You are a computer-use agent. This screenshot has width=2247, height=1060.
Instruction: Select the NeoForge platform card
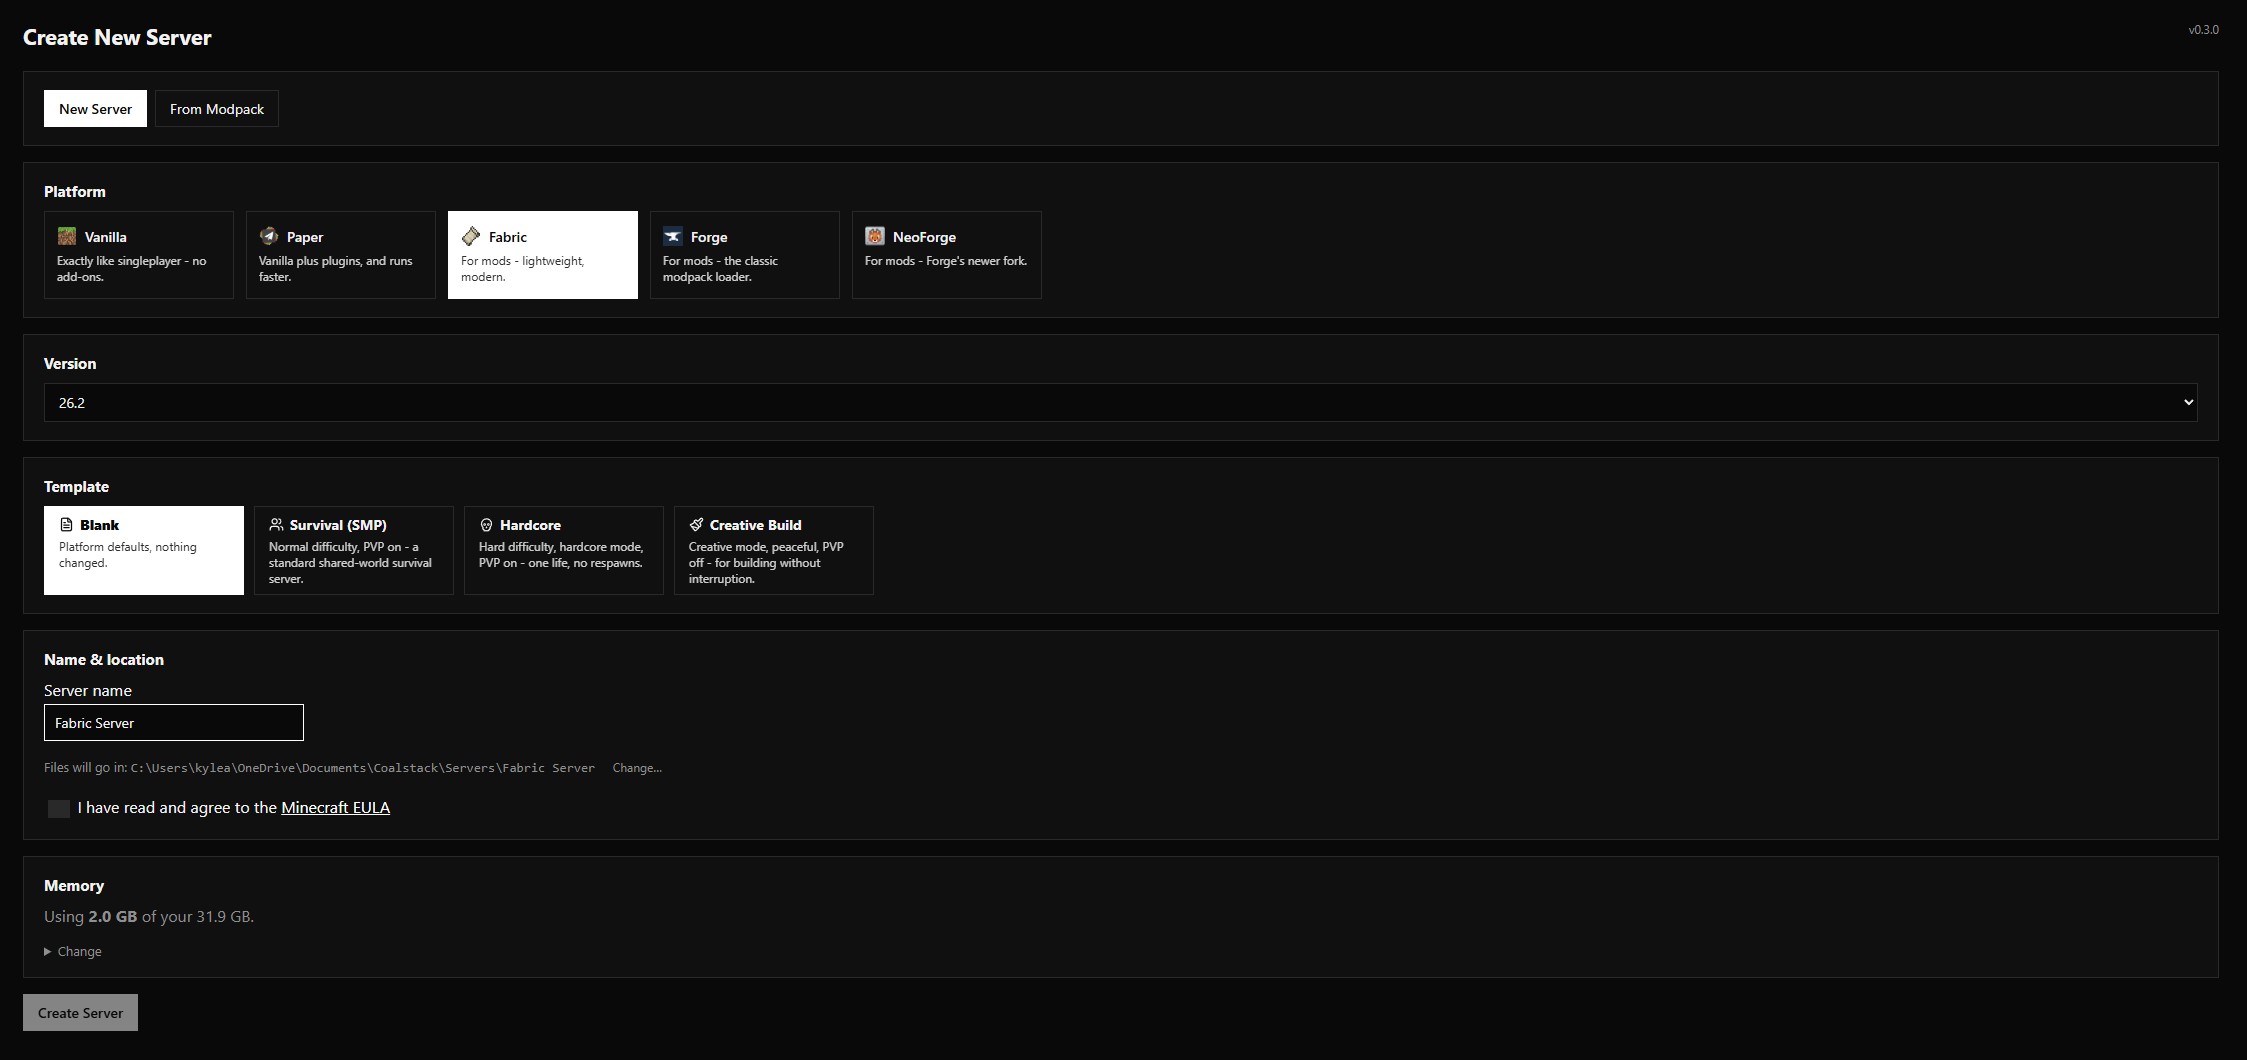pyautogui.click(x=947, y=255)
